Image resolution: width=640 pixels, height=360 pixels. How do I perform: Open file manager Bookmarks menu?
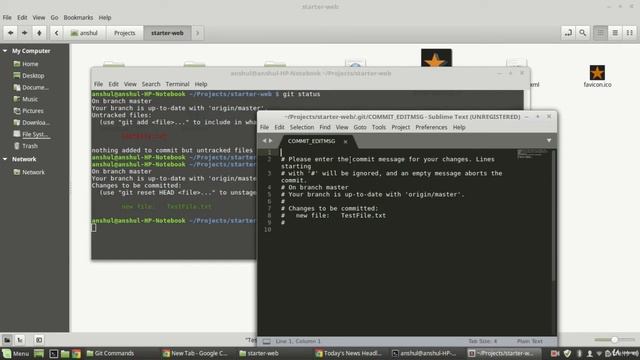tap(78, 18)
